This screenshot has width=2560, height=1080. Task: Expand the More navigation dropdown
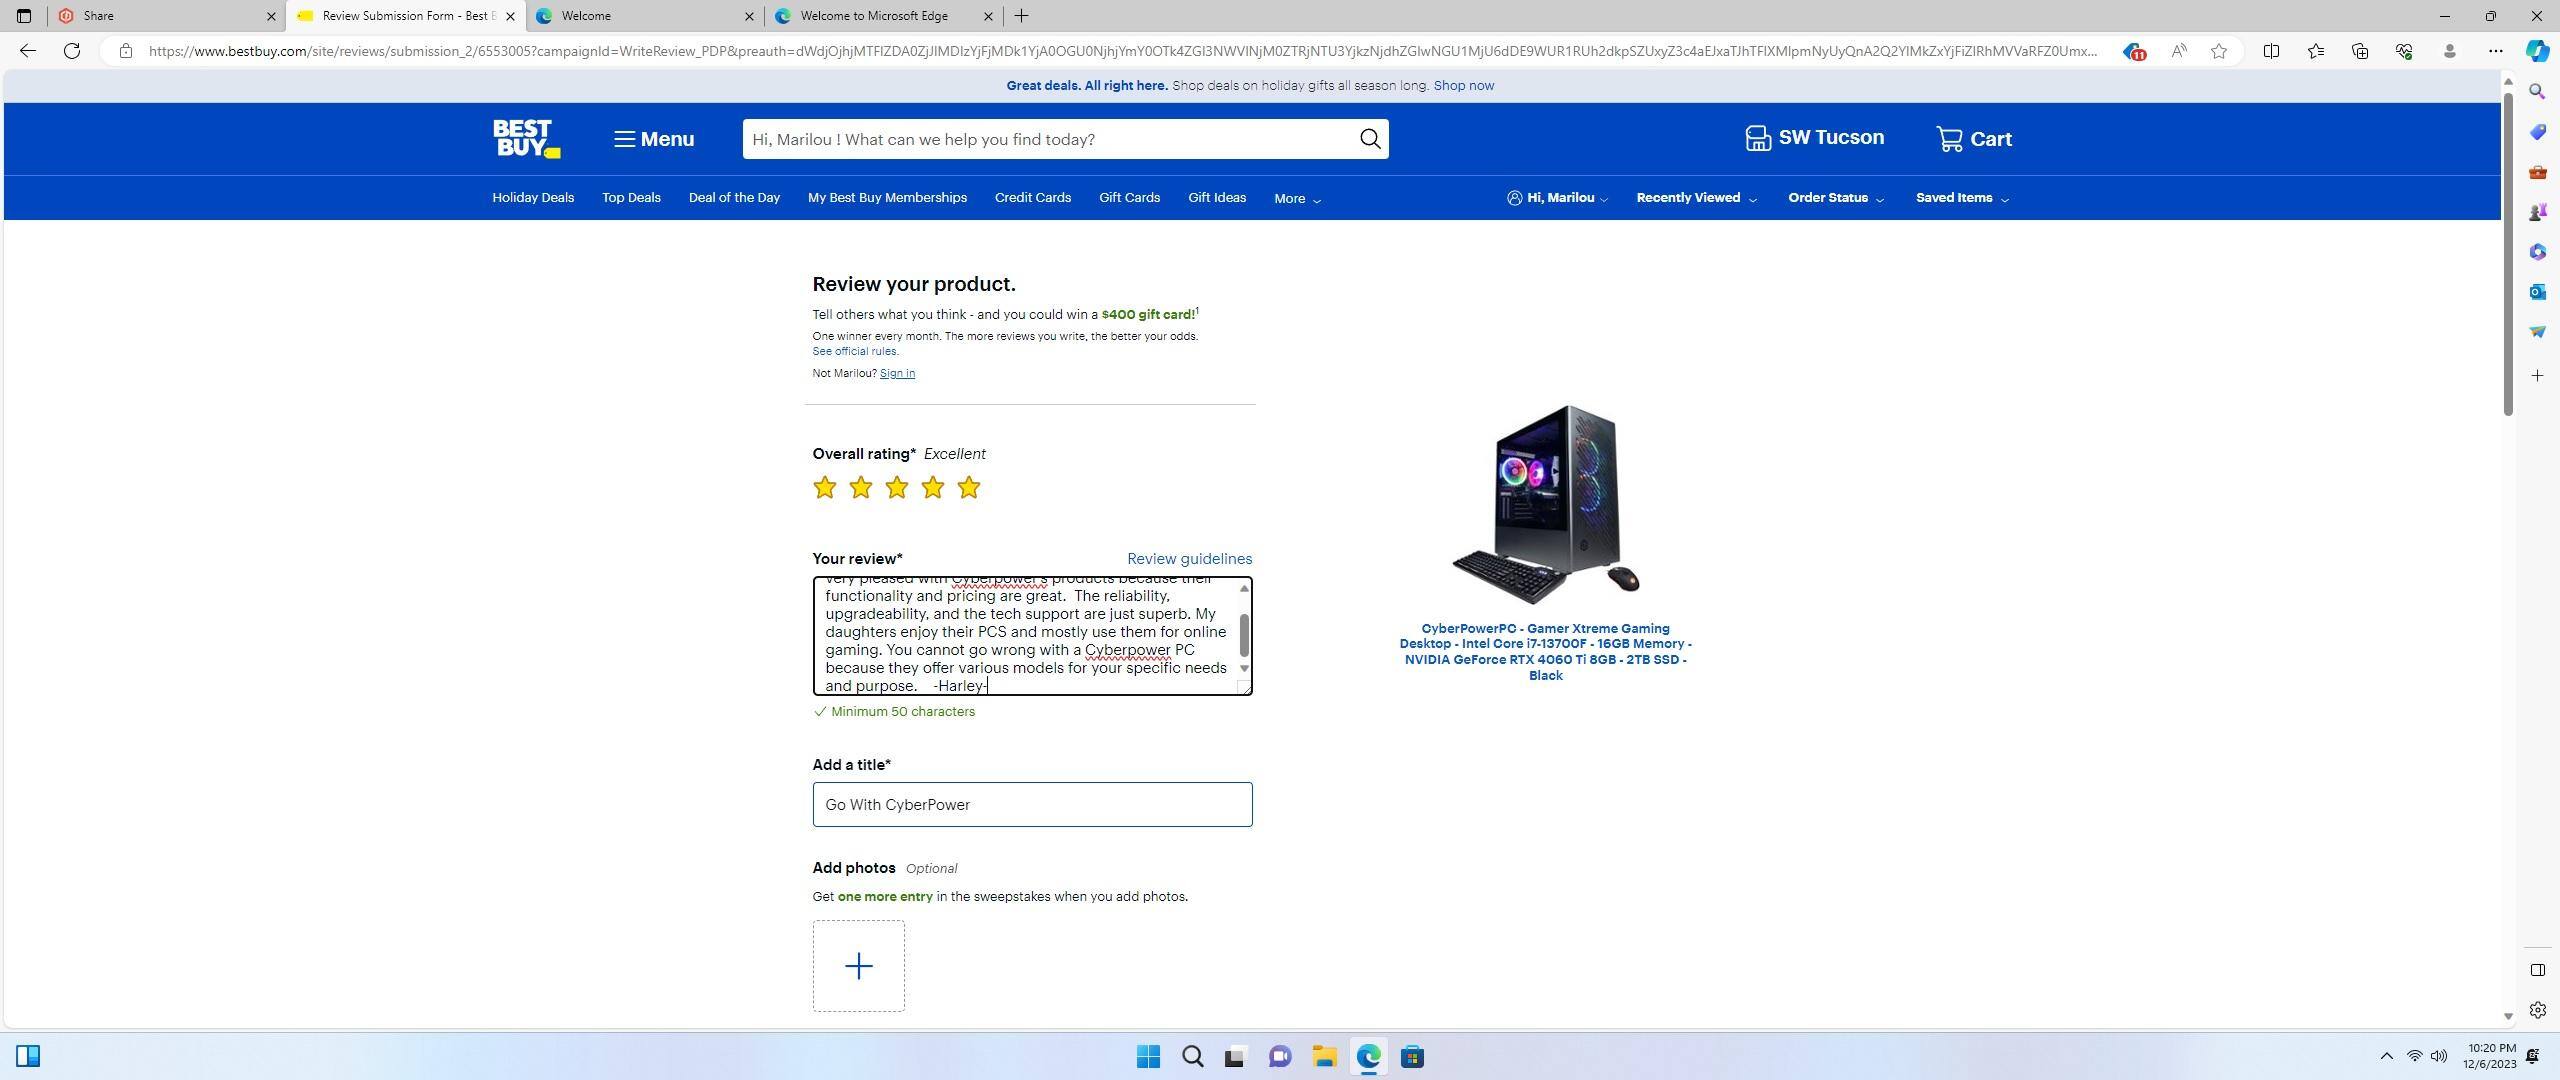tap(1295, 198)
